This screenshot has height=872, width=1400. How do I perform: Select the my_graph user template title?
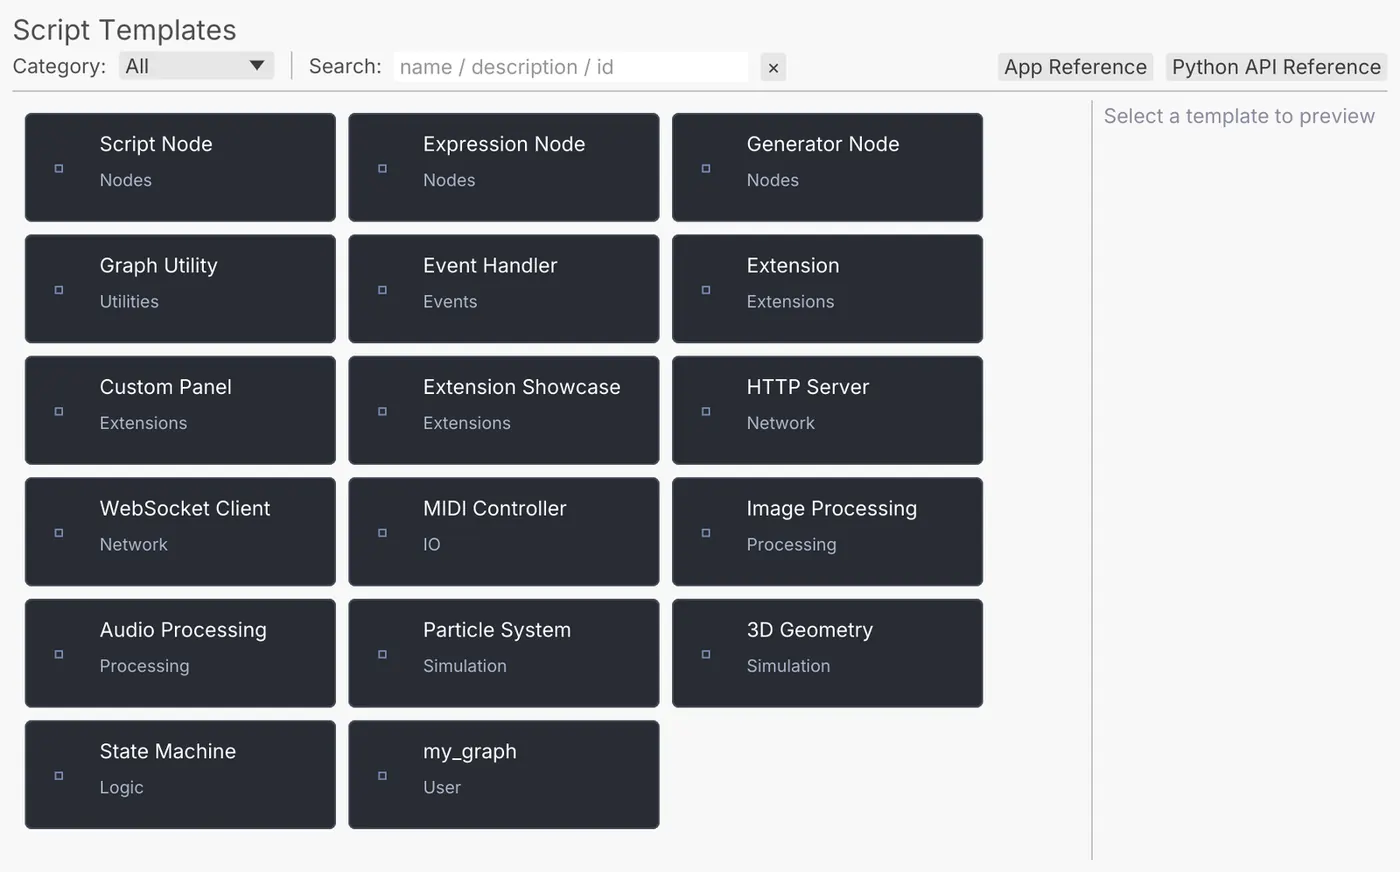coord(470,752)
